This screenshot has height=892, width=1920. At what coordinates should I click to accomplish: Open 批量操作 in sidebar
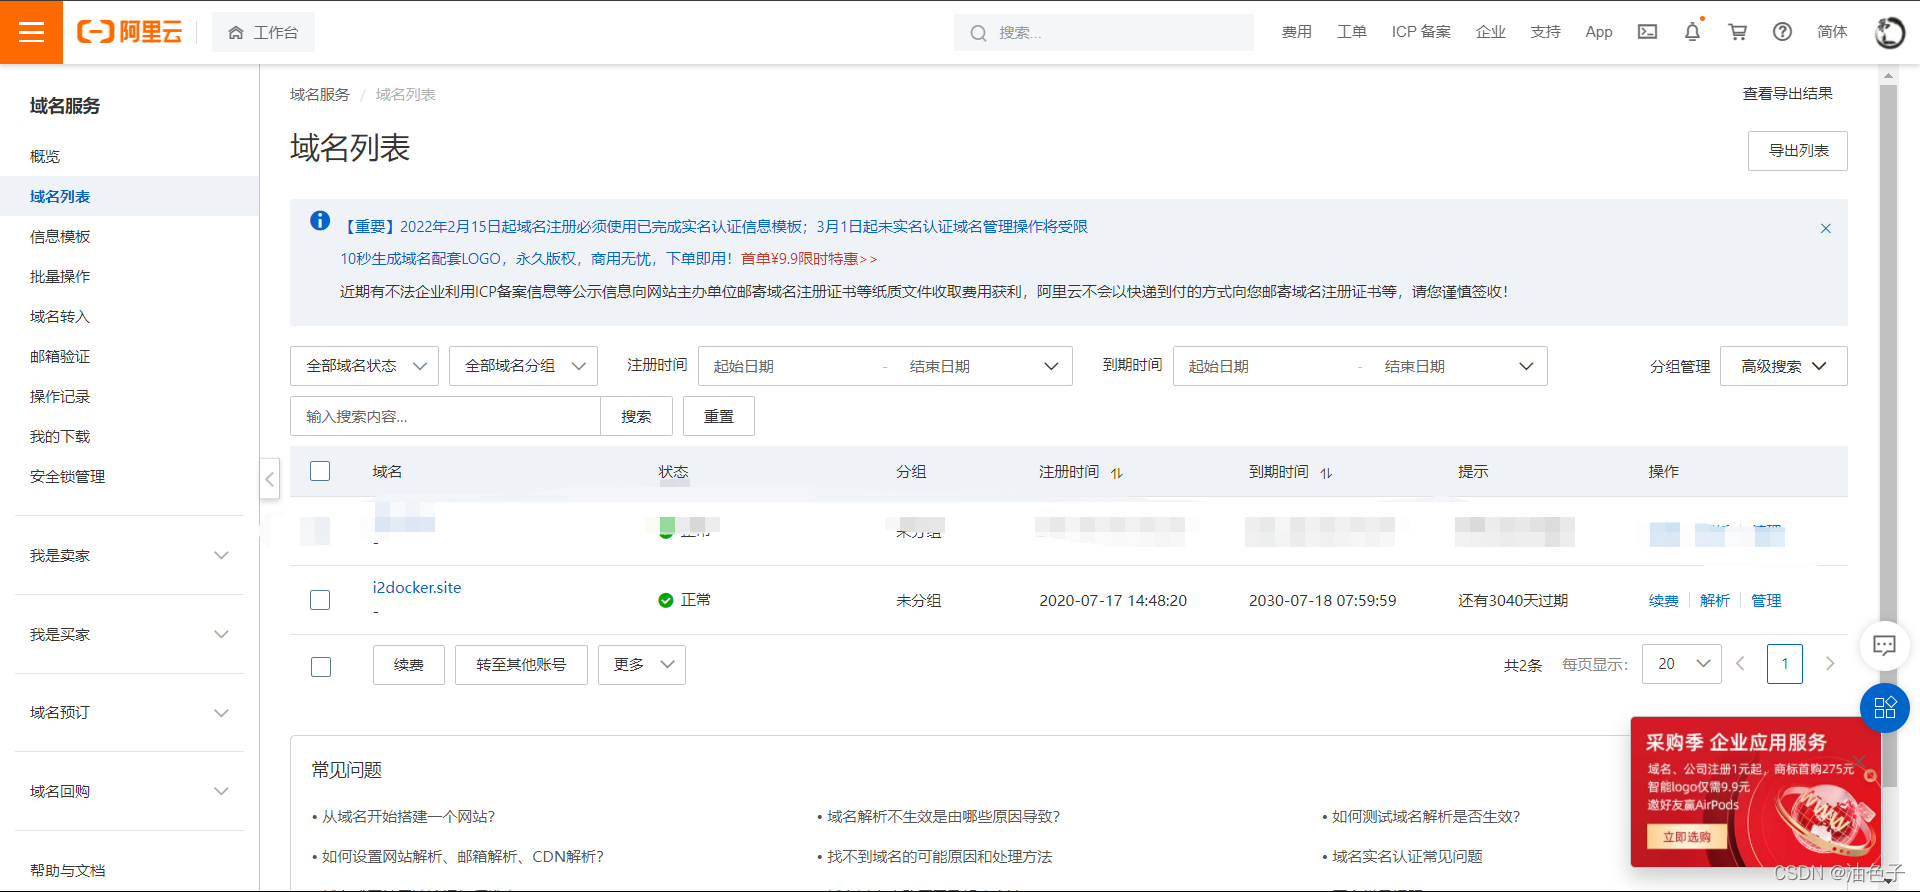[x=60, y=276]
